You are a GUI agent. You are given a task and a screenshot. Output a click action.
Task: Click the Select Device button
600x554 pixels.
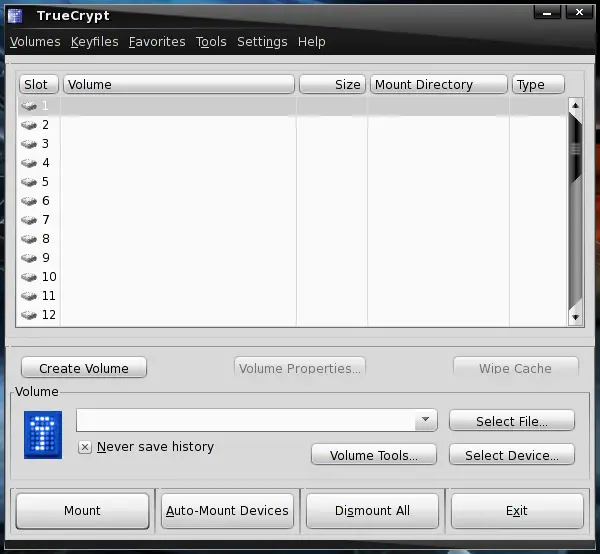coord(512,455)
